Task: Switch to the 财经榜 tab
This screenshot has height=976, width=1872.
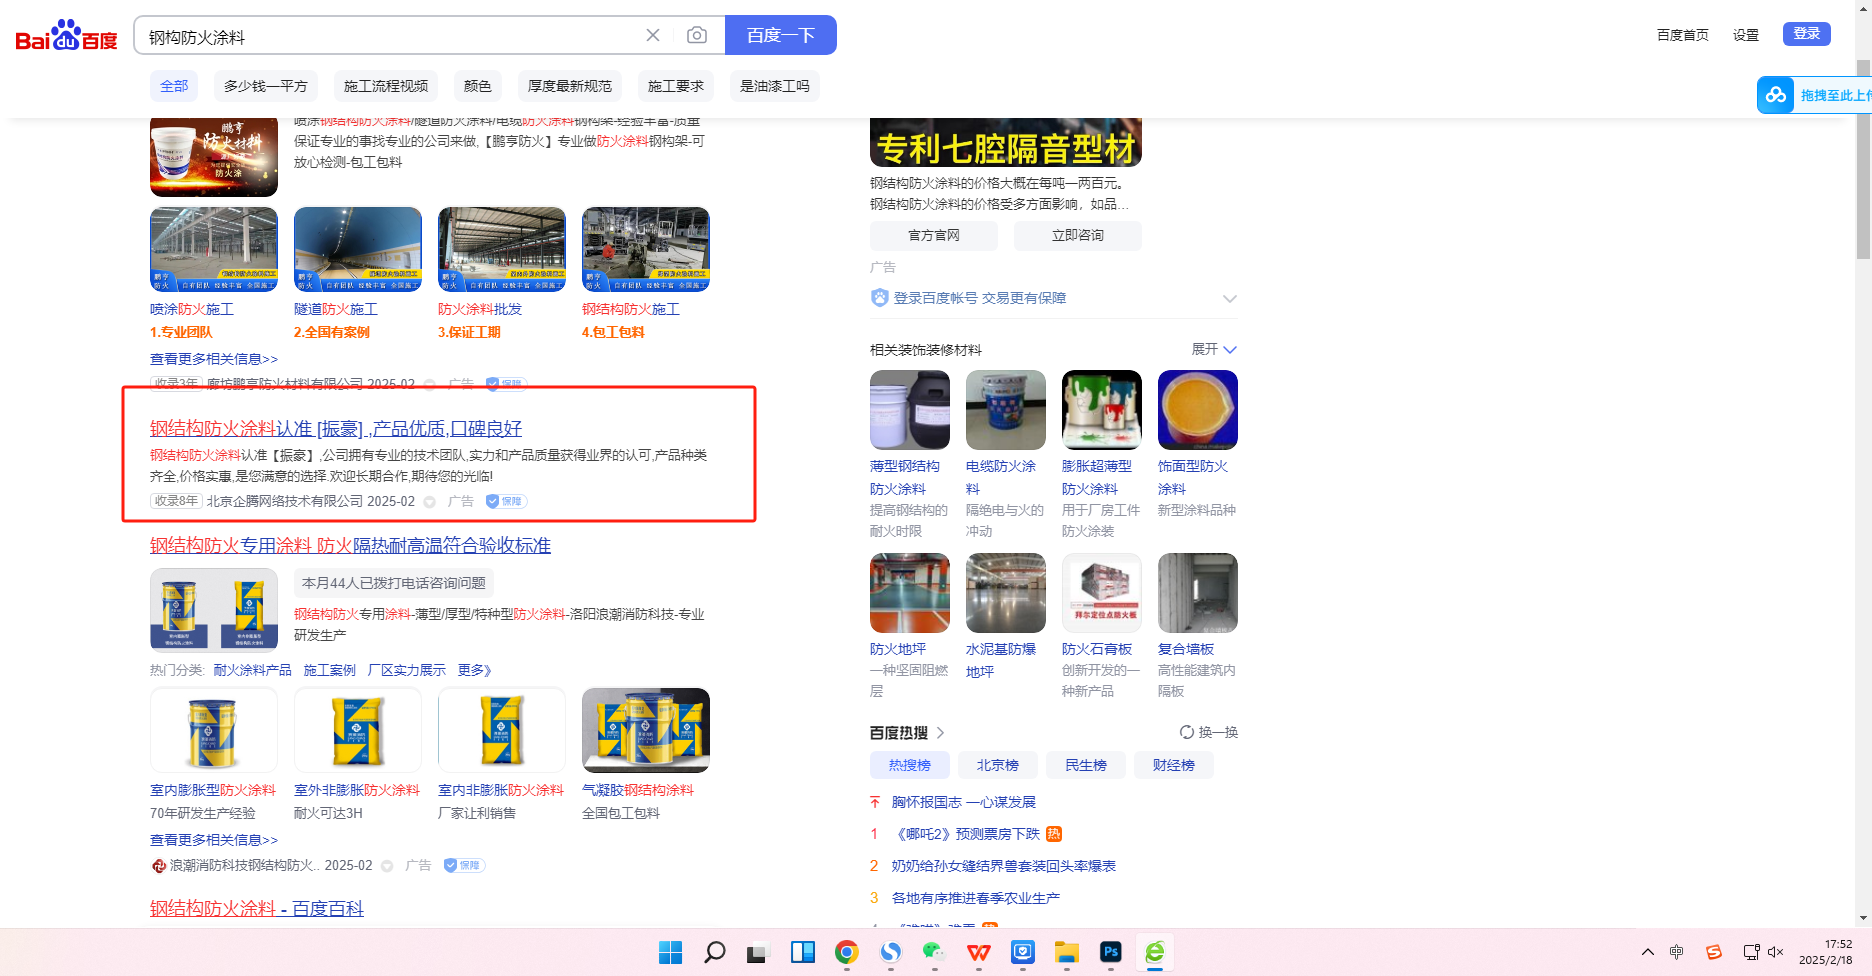Action: (x=1174, y=765)
